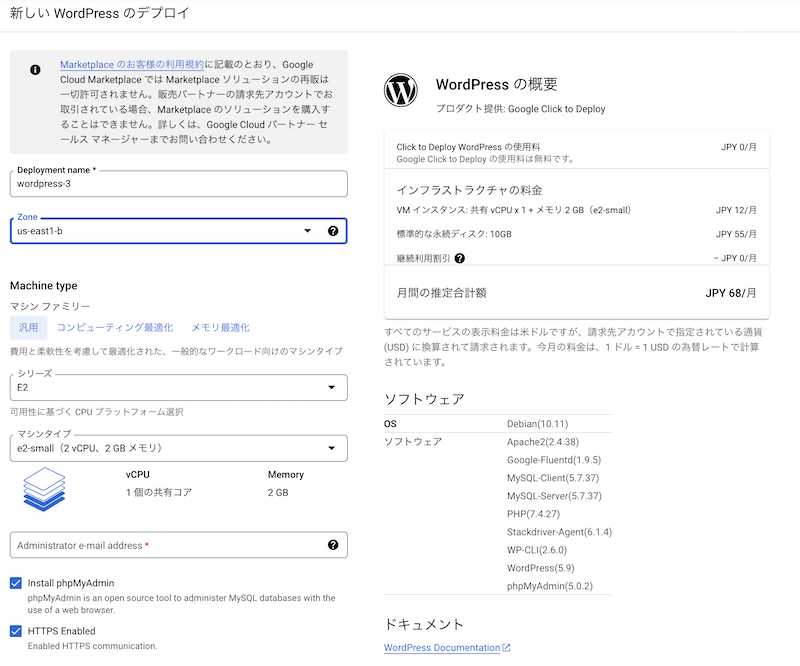
Task: Click the 月間の推定合計額 label
Action: pyautogui.click(x=441, y=293)
